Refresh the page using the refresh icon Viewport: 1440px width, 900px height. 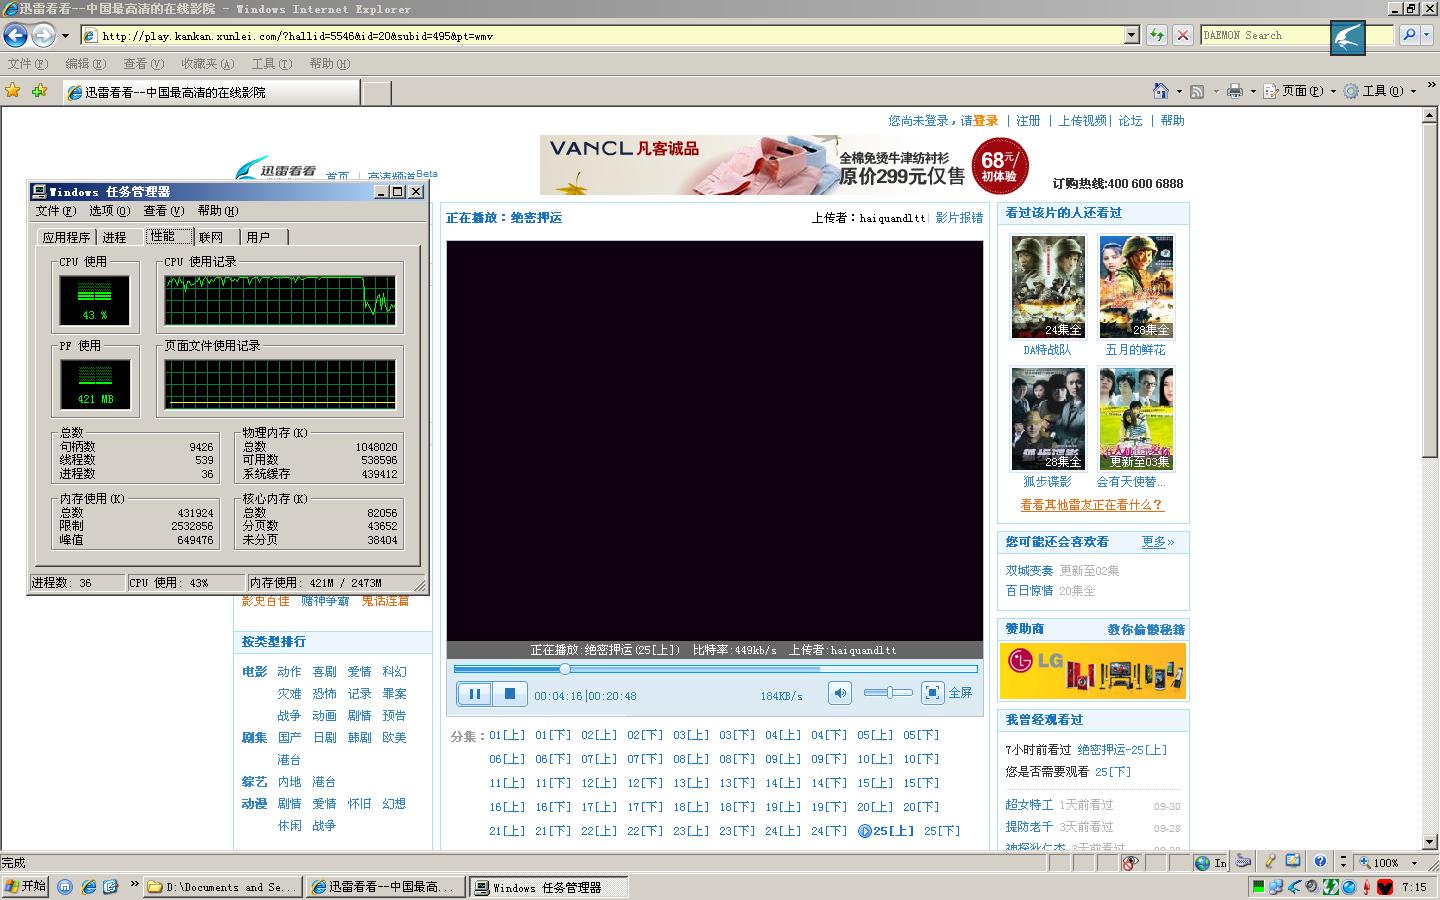click(1157, 35)
